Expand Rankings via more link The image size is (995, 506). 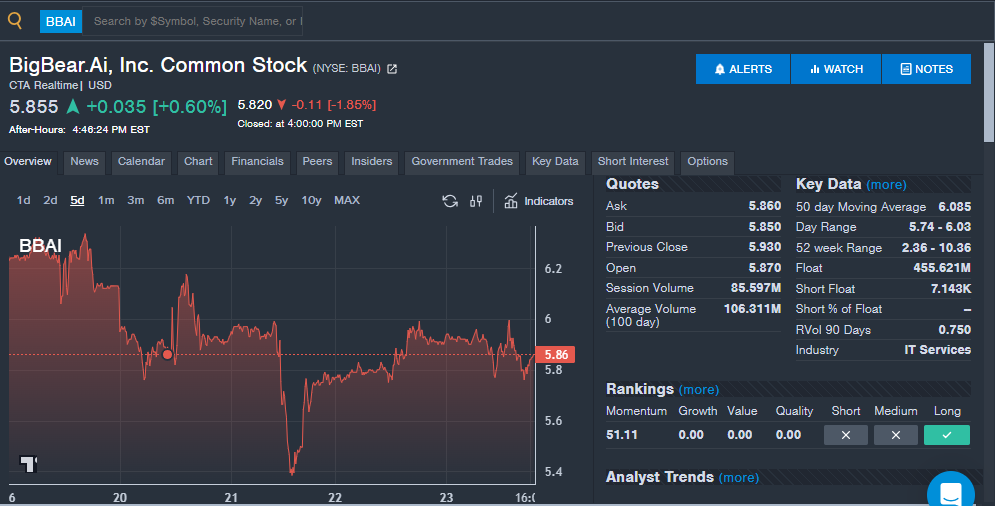click(x=698, y=389)
